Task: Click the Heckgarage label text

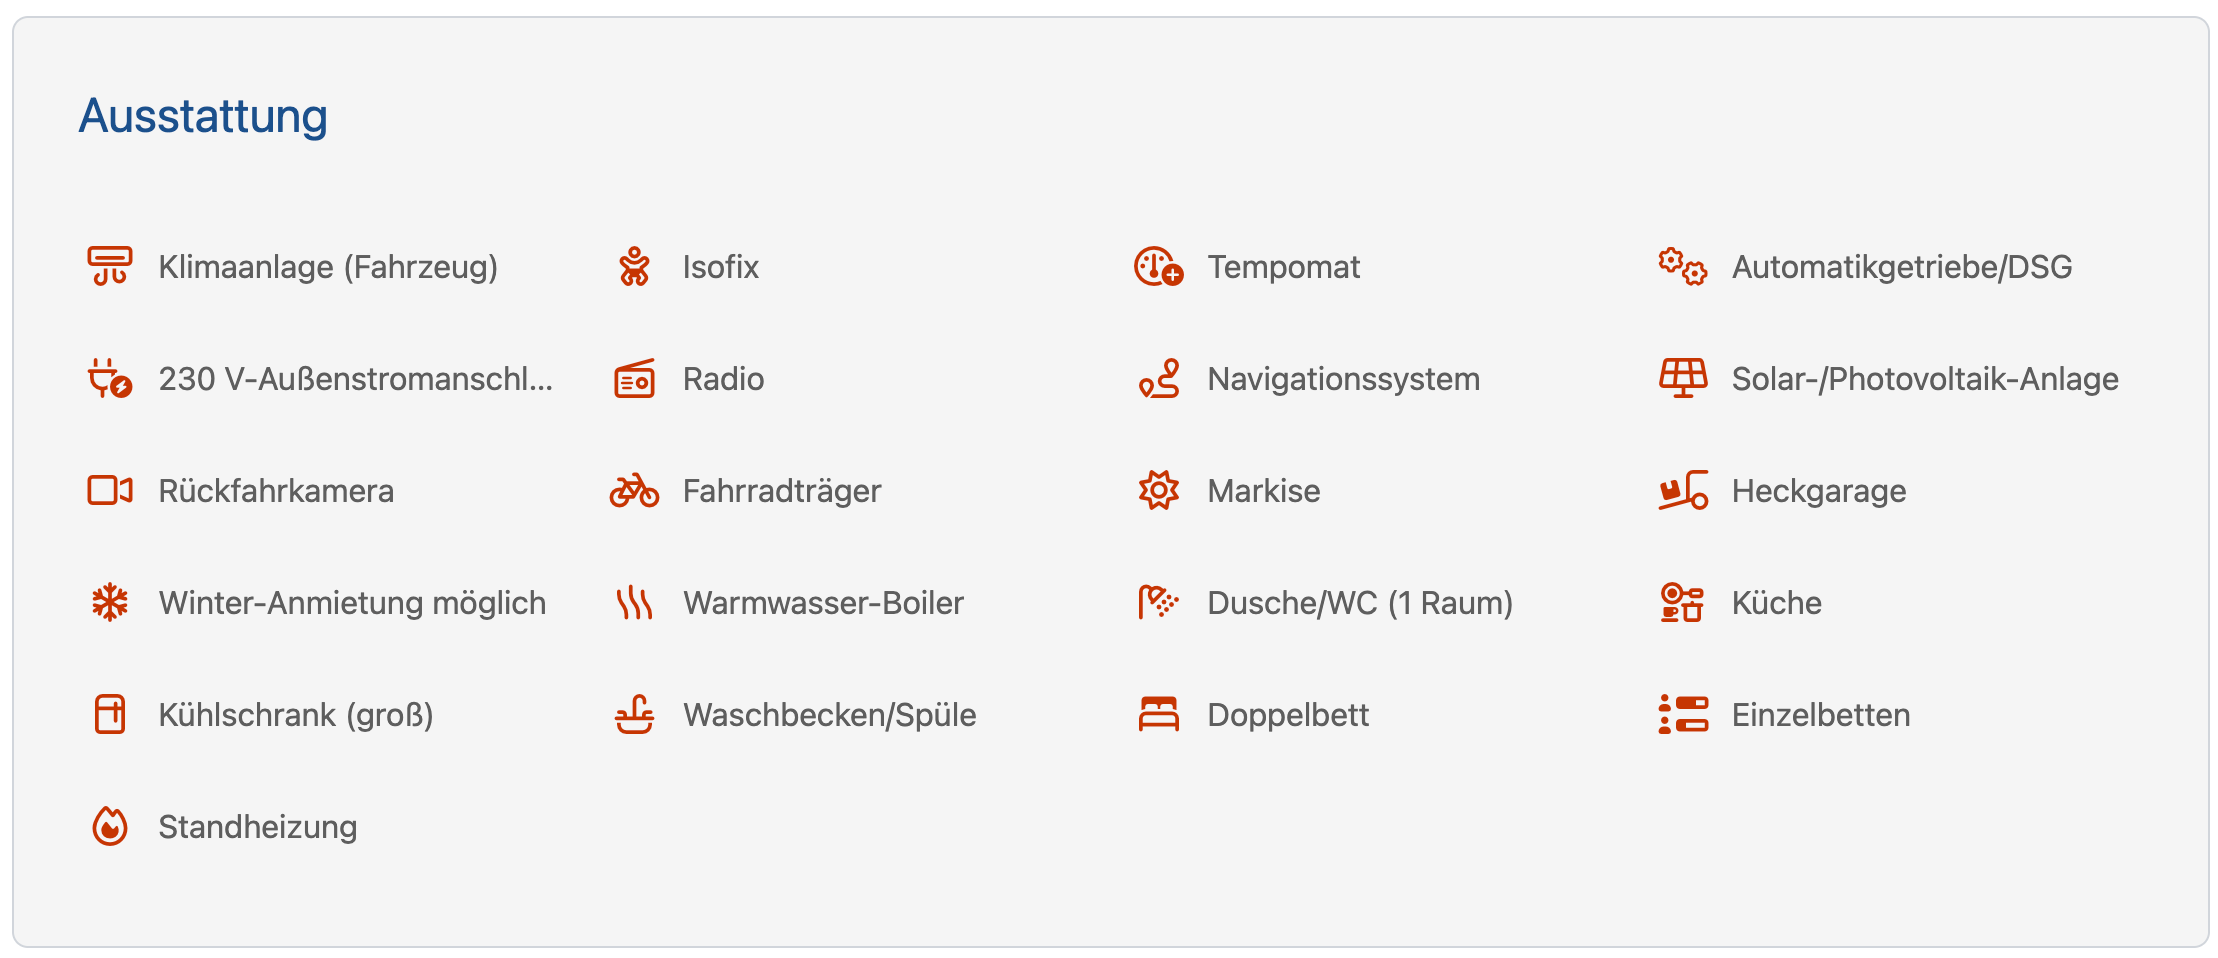Action: (x=1818, y=491)
